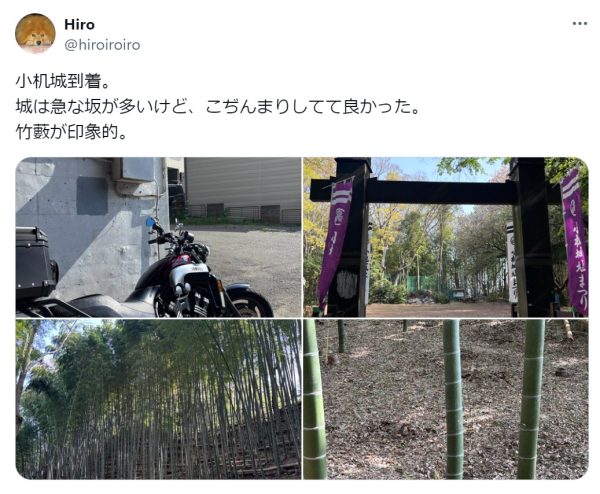Click the second line about steep slopes
Viewport: 600px width, 494px height.
[218, 106]
